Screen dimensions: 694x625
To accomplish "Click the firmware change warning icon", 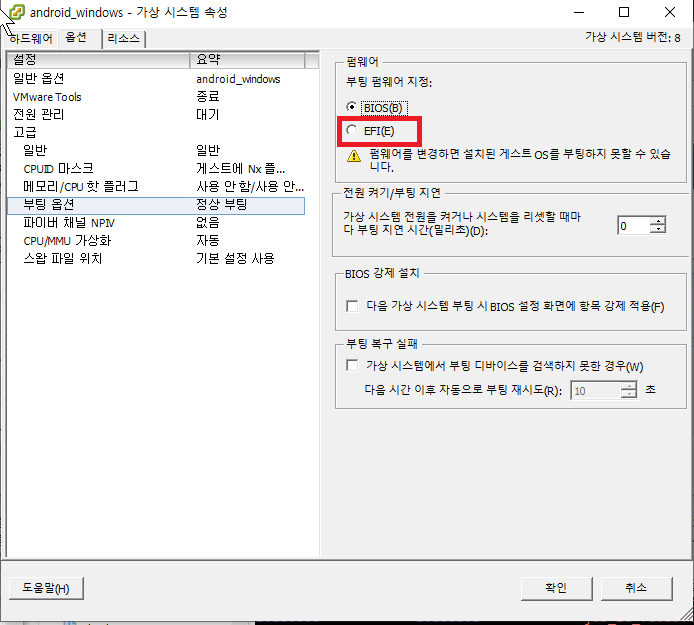I will tap(354, 156).
